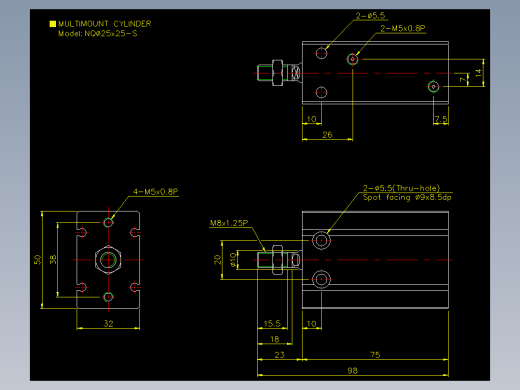Select the 15.5 dimension value

272,323
